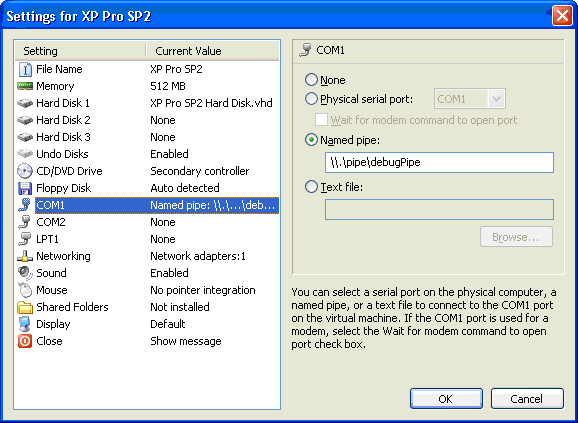Select the Close setting row
Screen dimensions: 578x423
tap(147, 341)
